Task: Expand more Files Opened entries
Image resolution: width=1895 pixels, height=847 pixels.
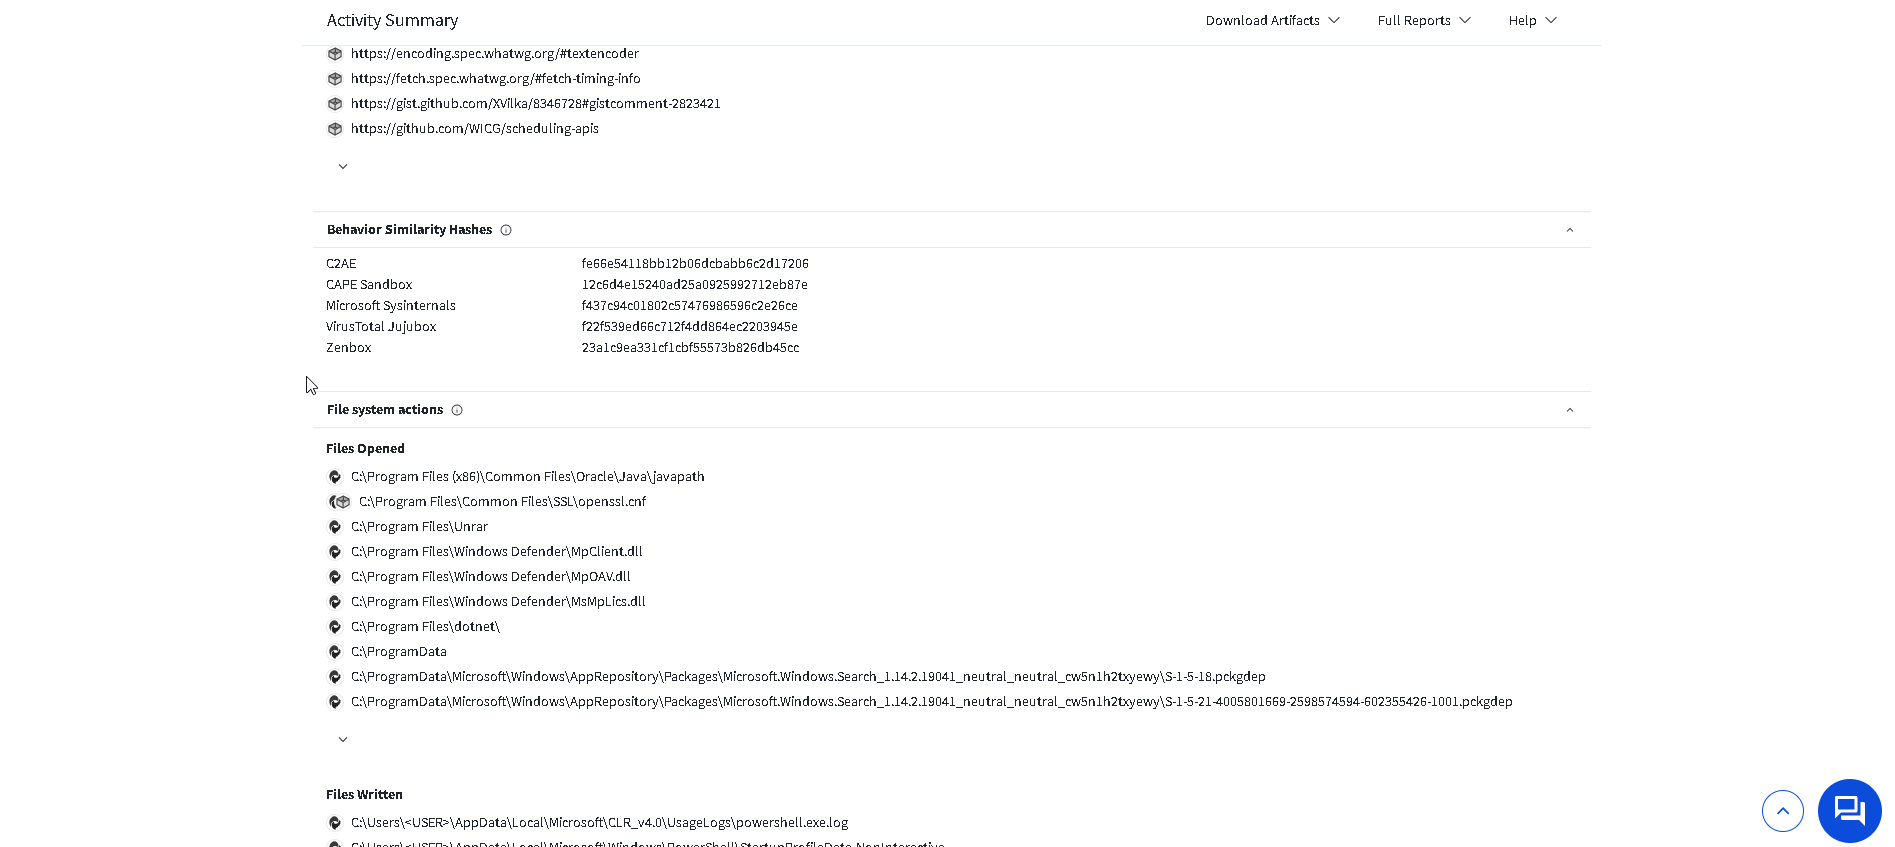Action: tap(343, 740)
